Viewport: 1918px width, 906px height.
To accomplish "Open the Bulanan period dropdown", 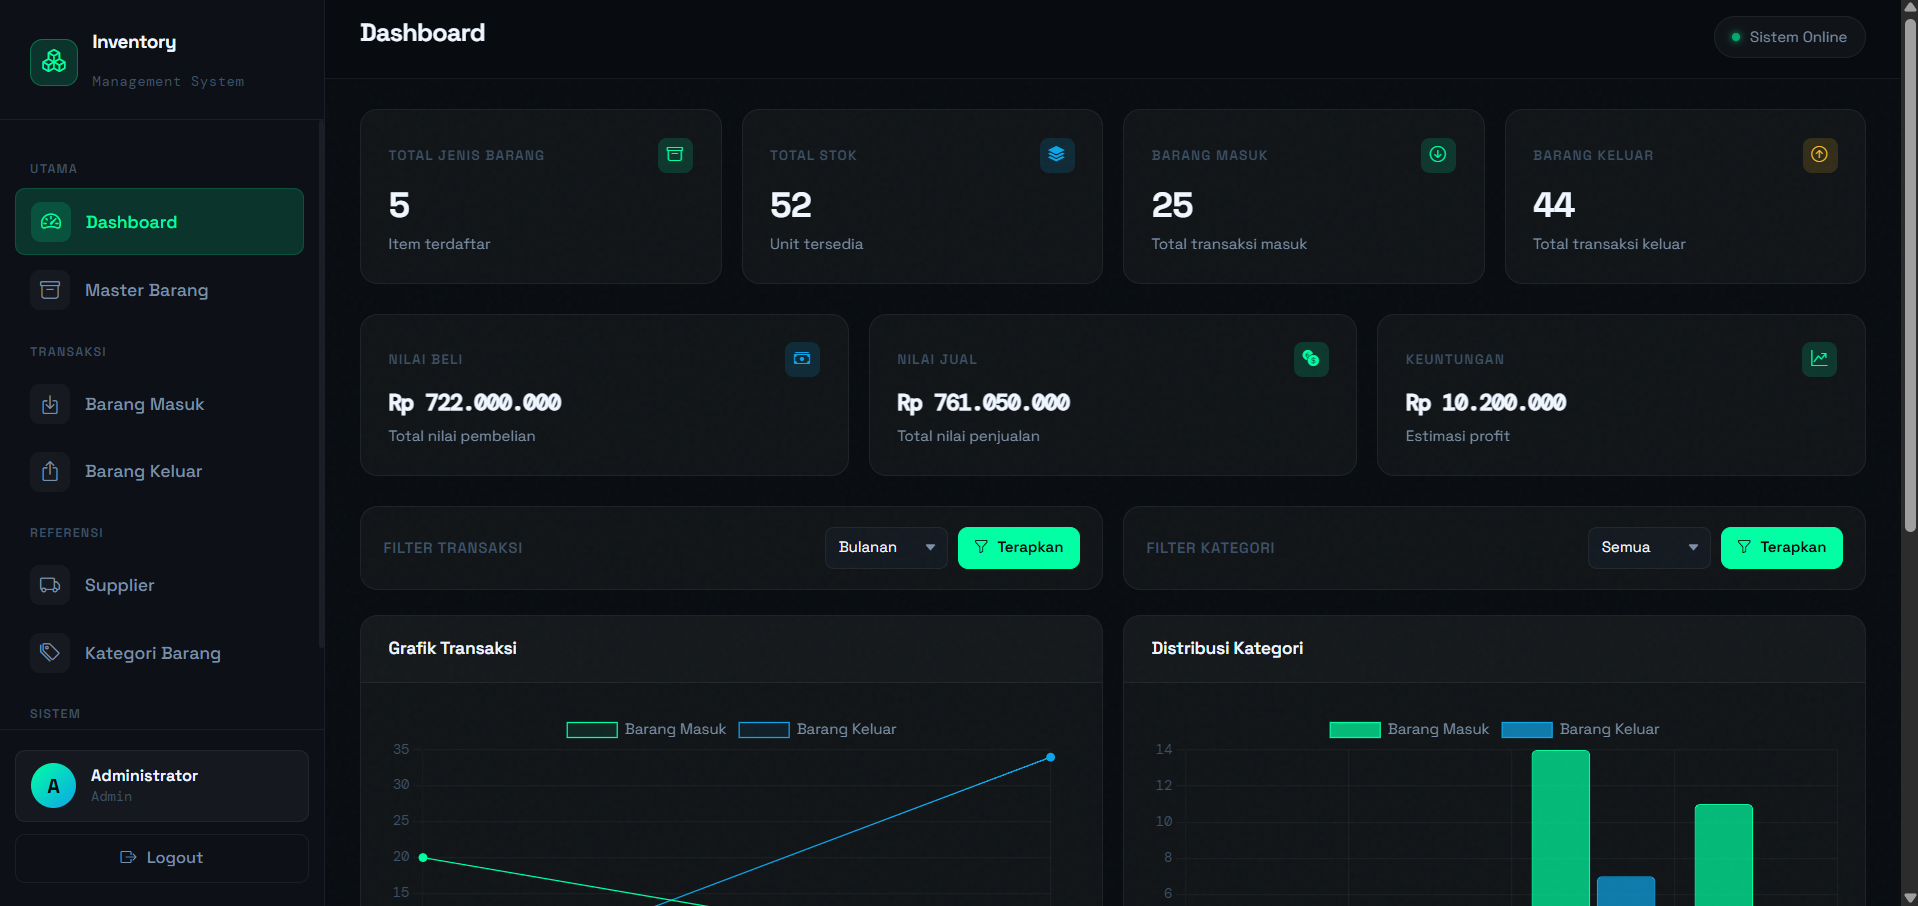I will point(886,547).
